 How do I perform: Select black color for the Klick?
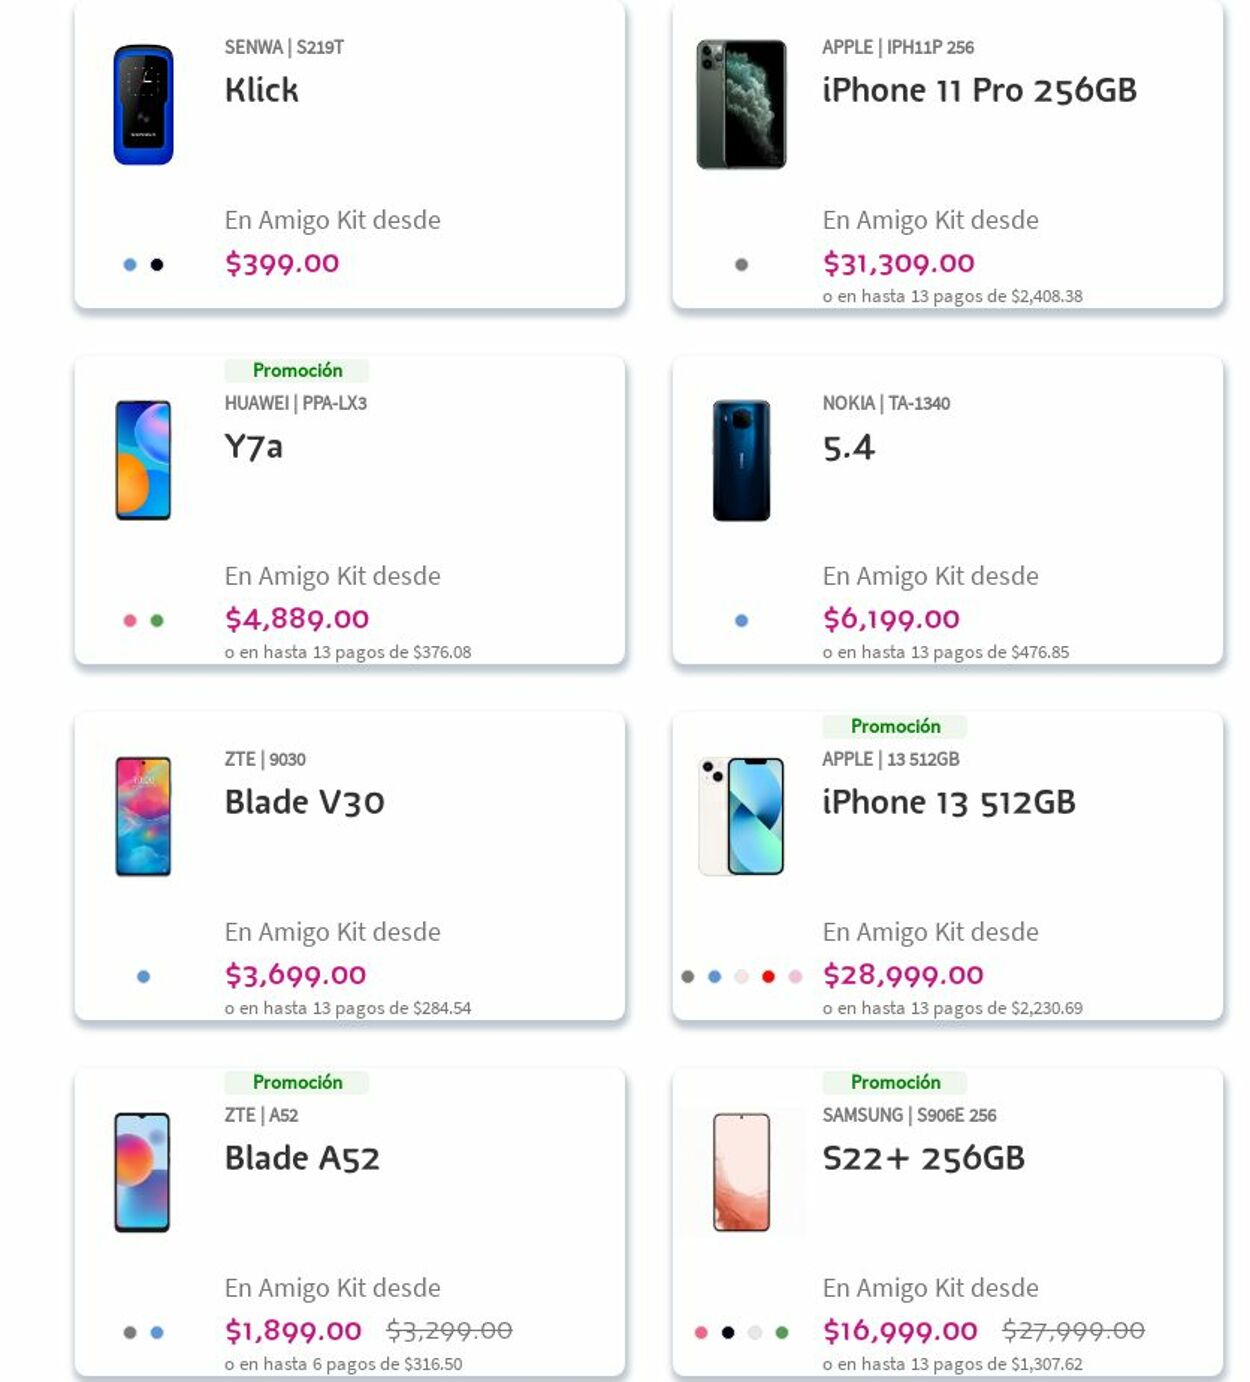tap(157, 265)
